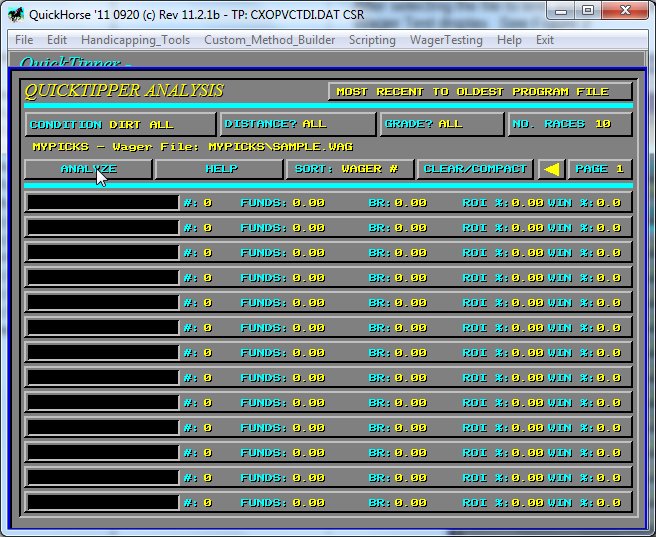Change the Condition Dirt All selector

pyautogui.click(x=120, y=125)
